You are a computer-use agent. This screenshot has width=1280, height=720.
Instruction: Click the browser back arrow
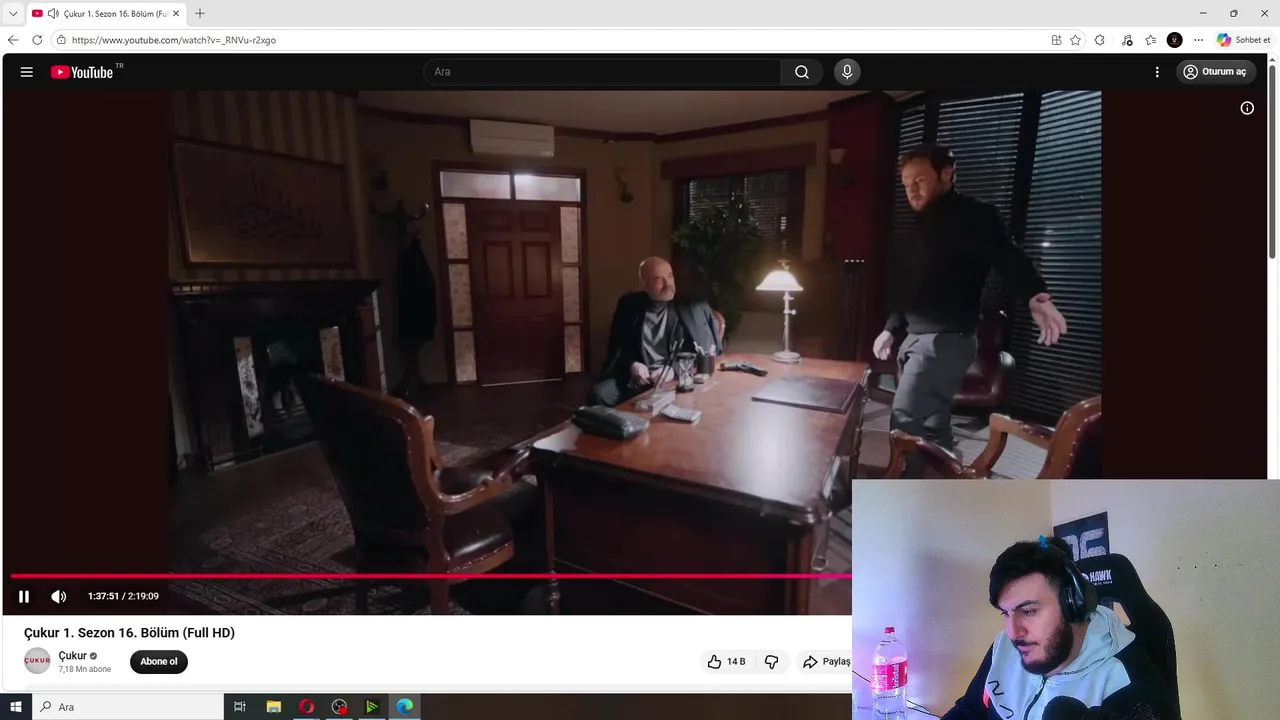(x=13, y=40)
